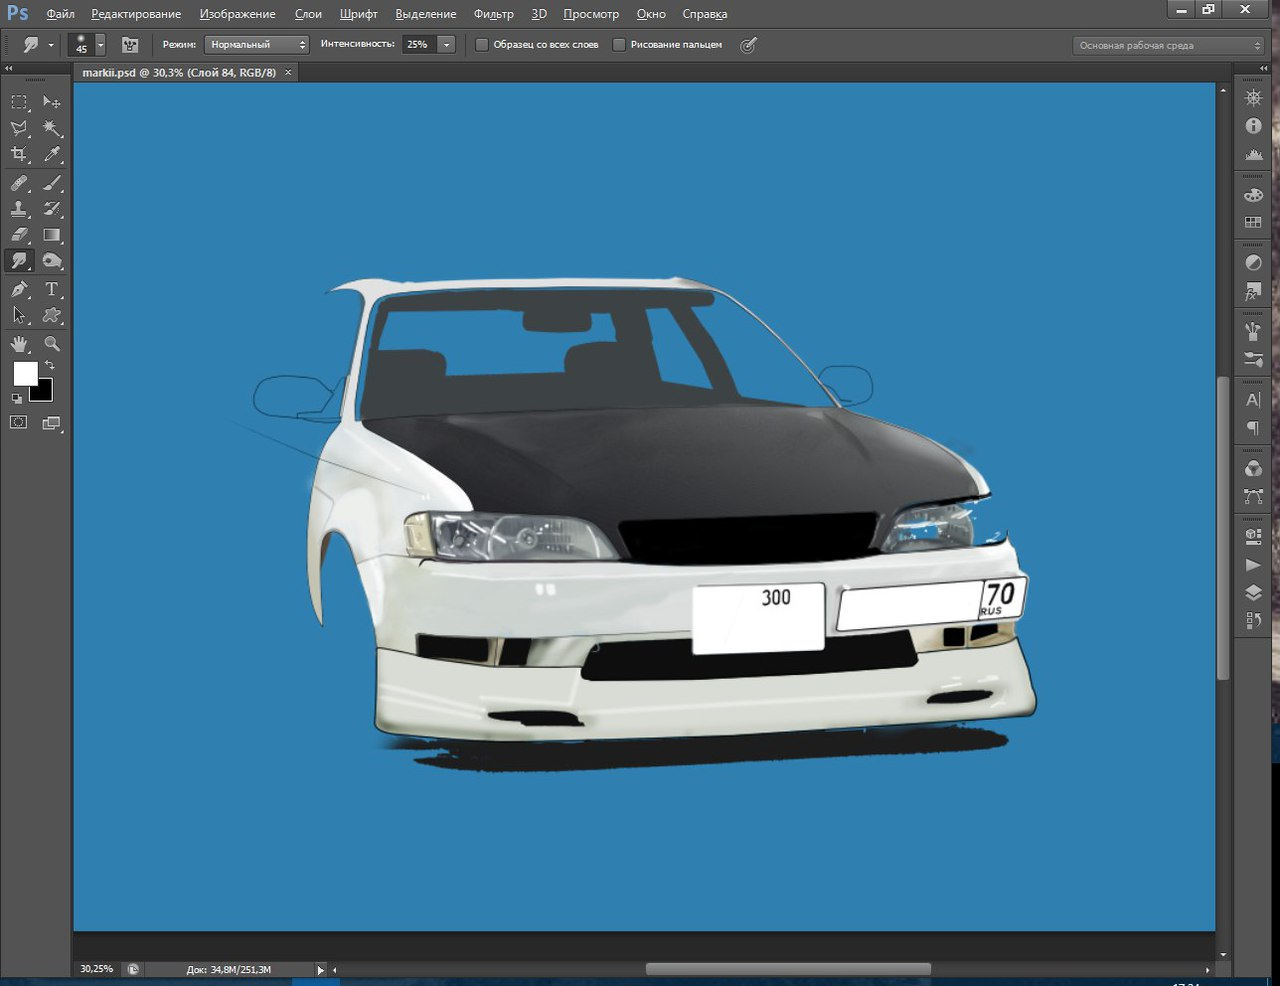The width and height of the screenshot is (1280, 986).
Task: Open the Layers panel icon
Action: tap(1253, 593)
